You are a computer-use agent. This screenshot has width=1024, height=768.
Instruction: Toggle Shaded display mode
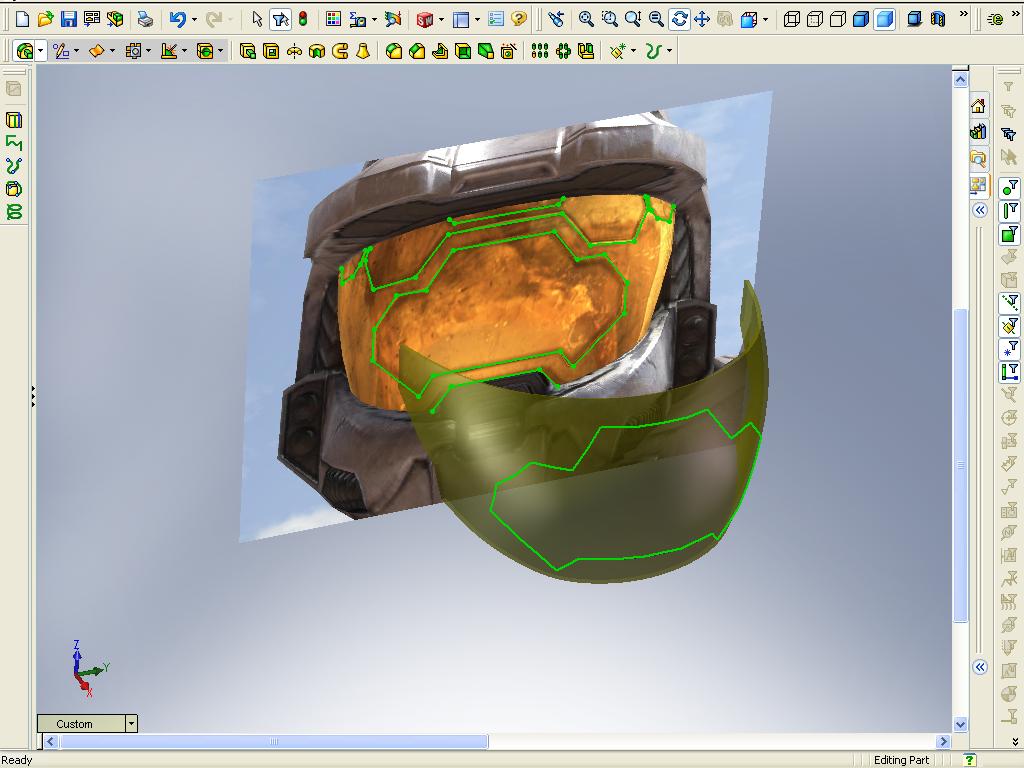[884, 19]
